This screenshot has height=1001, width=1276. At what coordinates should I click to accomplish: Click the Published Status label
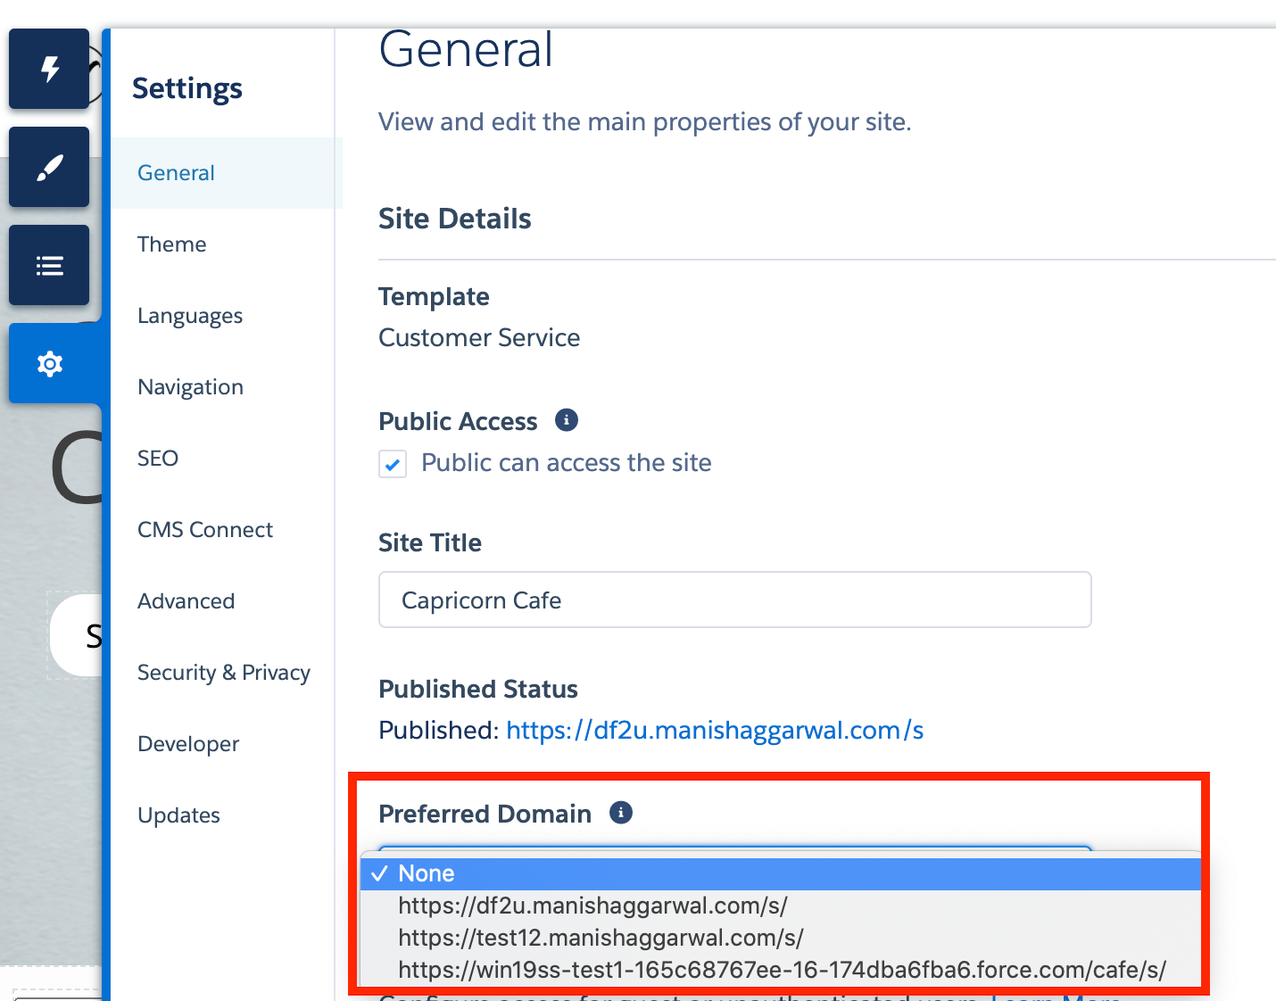point(478,689)
